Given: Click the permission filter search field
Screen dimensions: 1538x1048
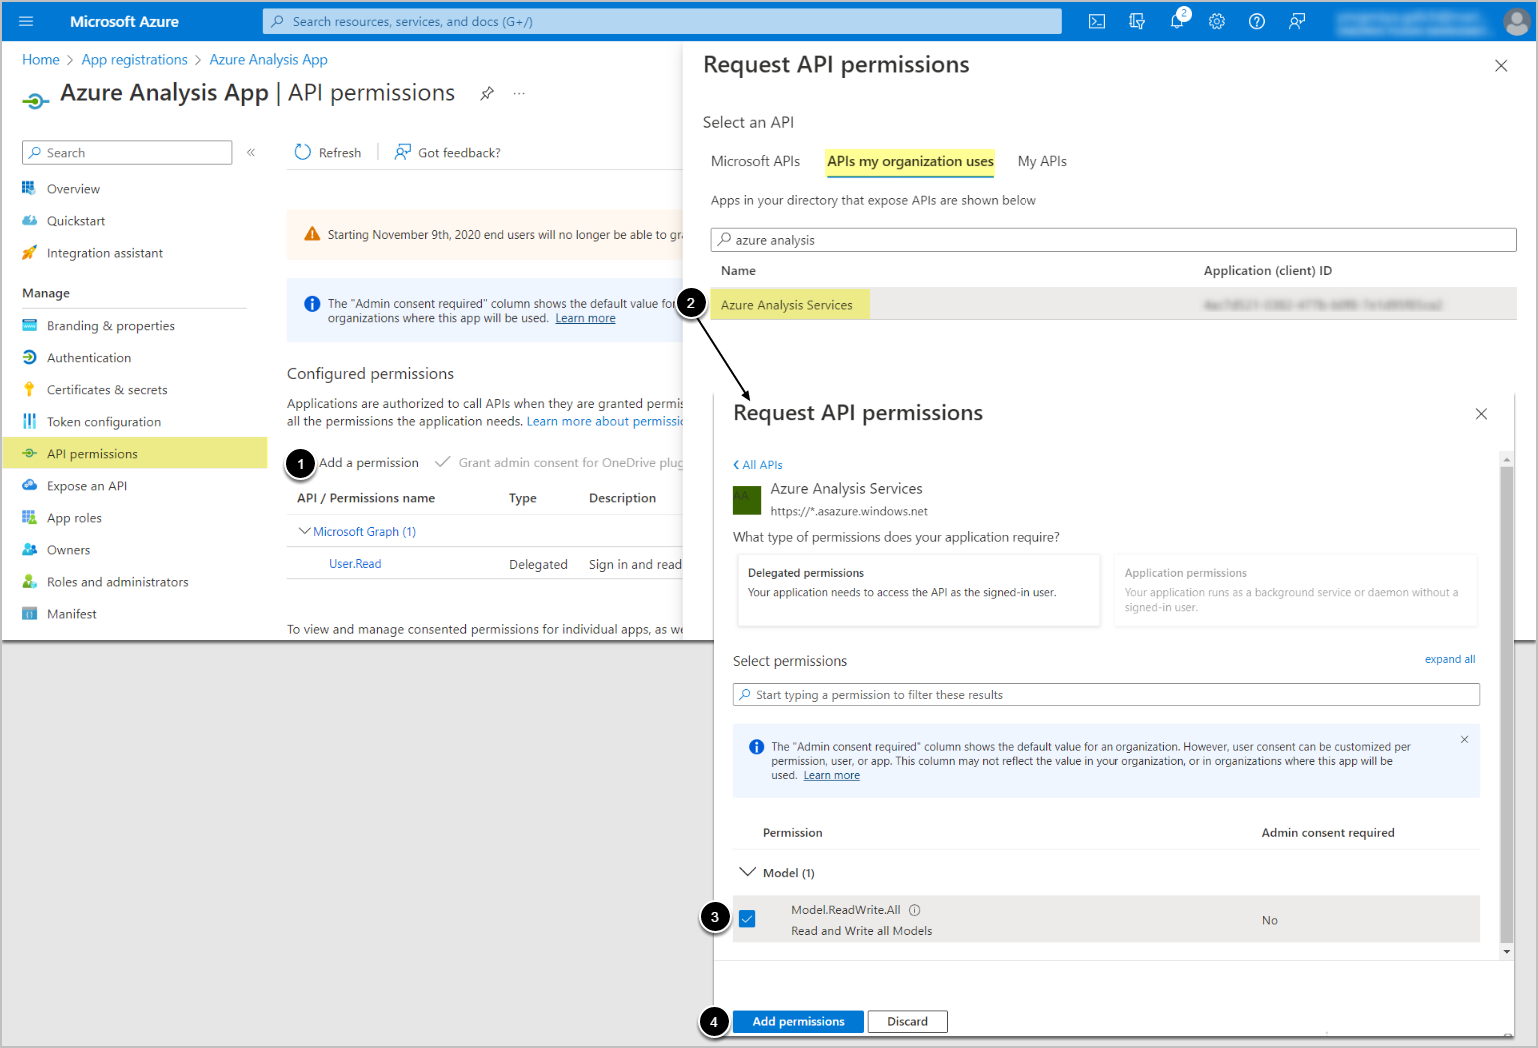Looking at the screenshot, I should 1106,695.
